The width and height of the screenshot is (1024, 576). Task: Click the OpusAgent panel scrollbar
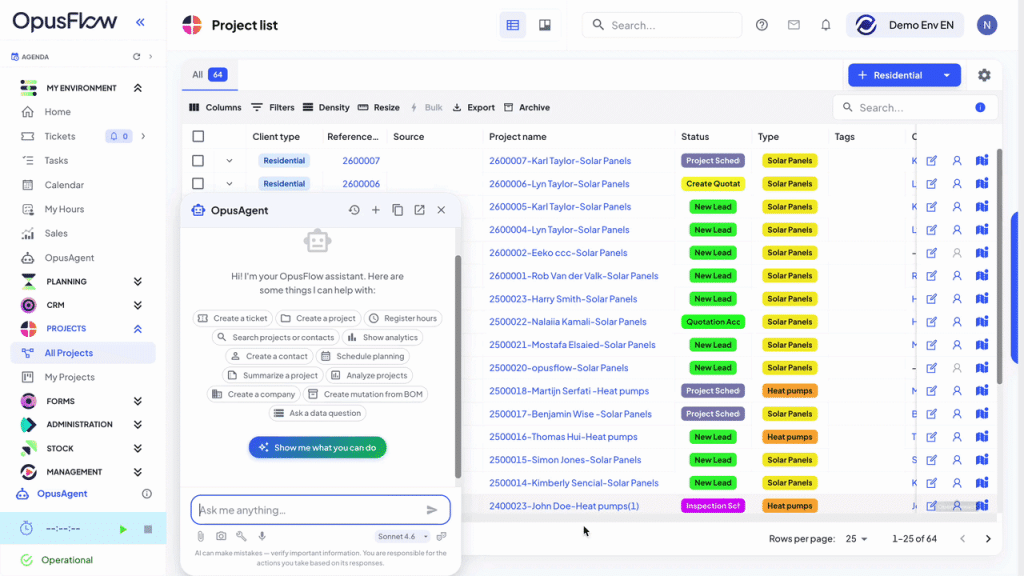pos(458,366)
